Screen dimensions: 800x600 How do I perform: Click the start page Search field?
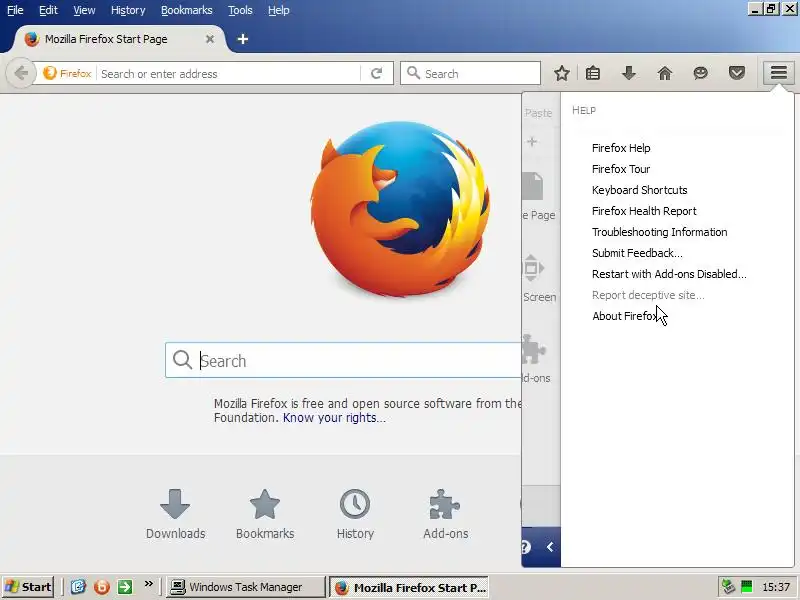point(343,360)
